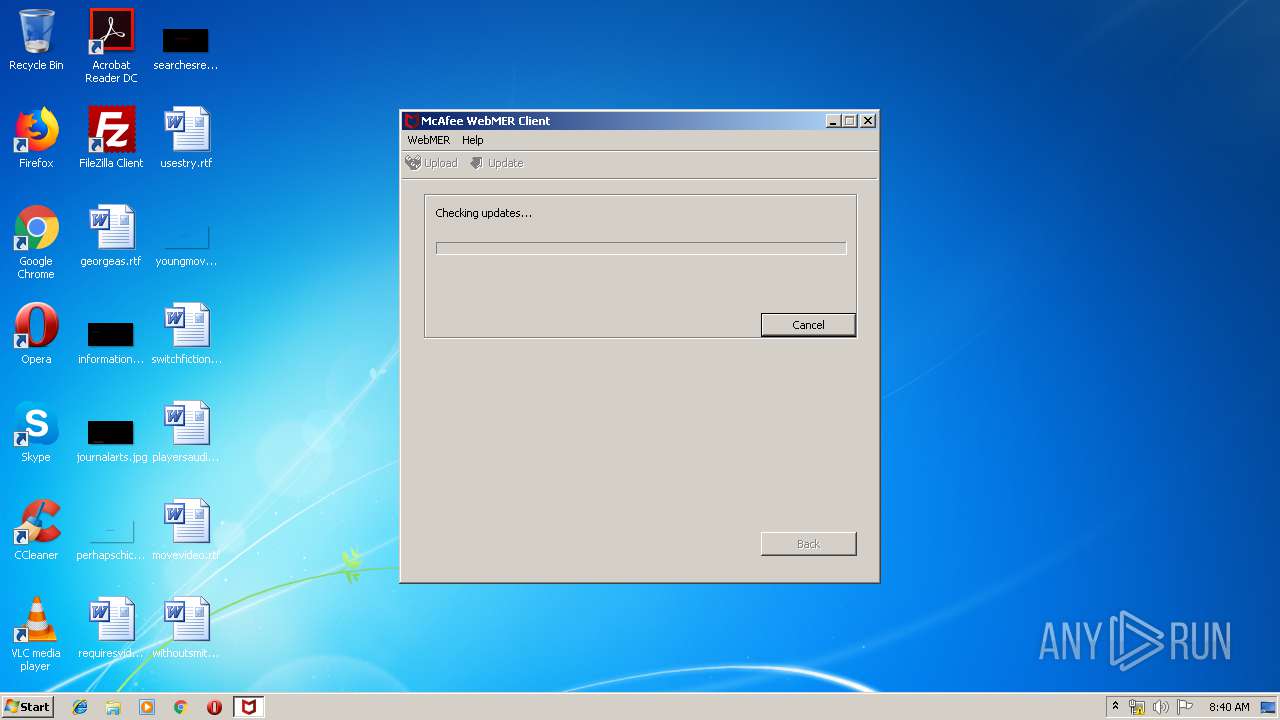This screenshot has width=1280, height=720.
Task: Open Opera from the taskbar
Action: [214, 707]
